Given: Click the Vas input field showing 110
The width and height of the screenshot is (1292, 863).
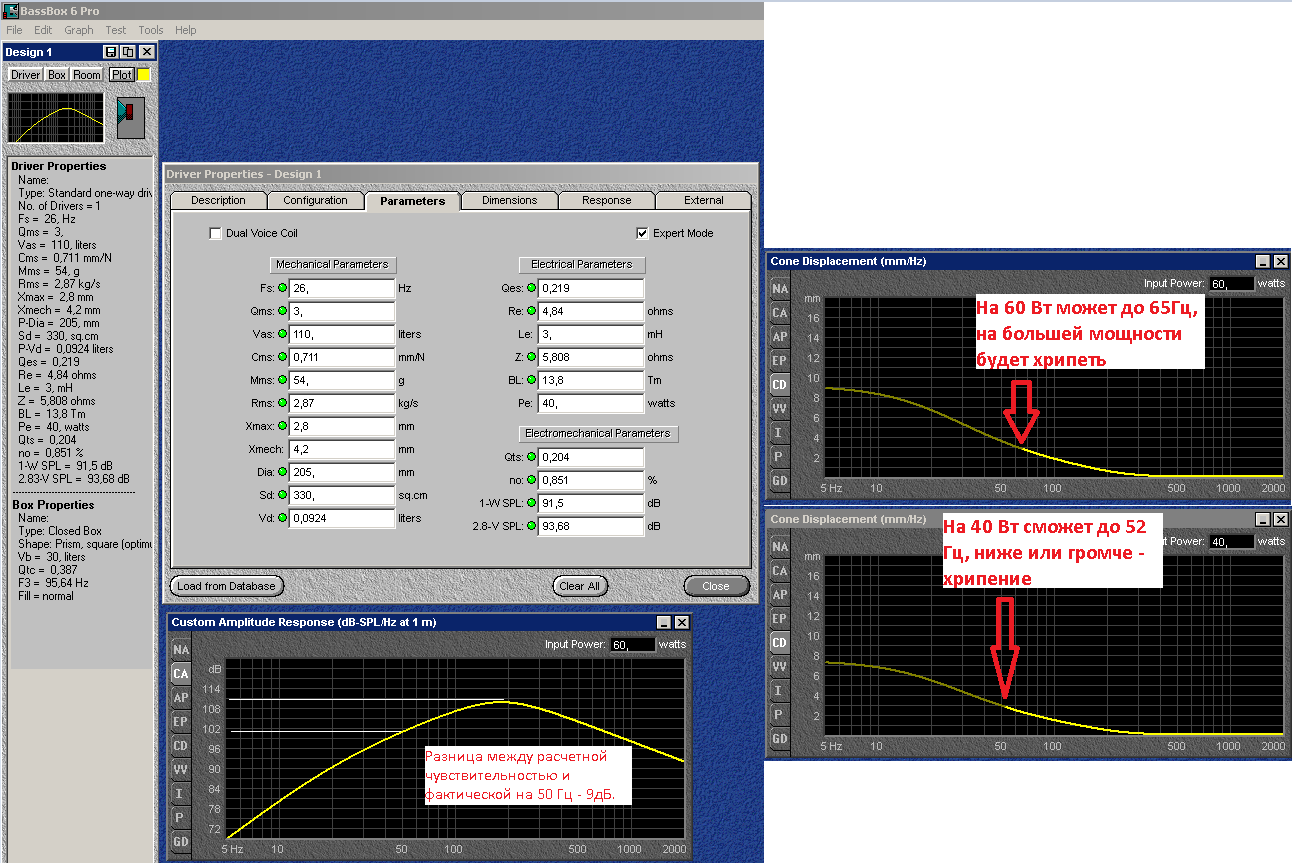Looking at the screenshot, I should [x=342, y=334].
